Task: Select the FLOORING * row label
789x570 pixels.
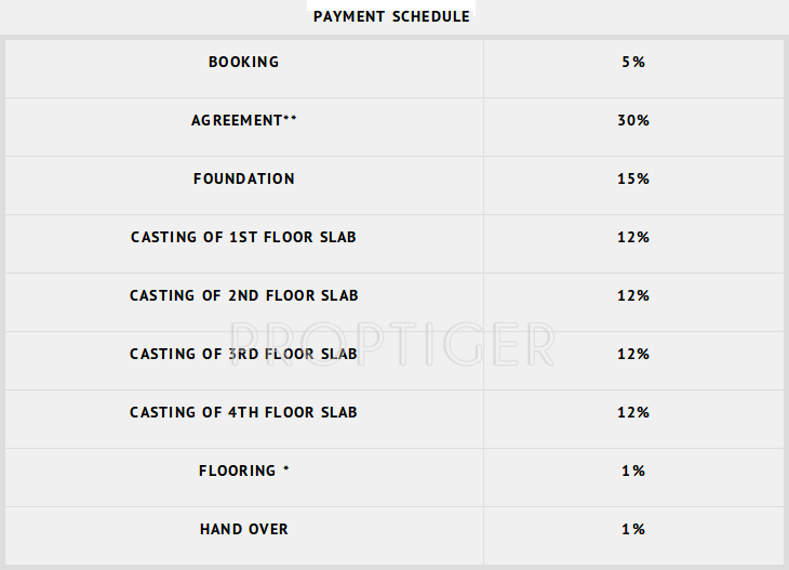Action: pyautogui.click(x=244, y=470)
